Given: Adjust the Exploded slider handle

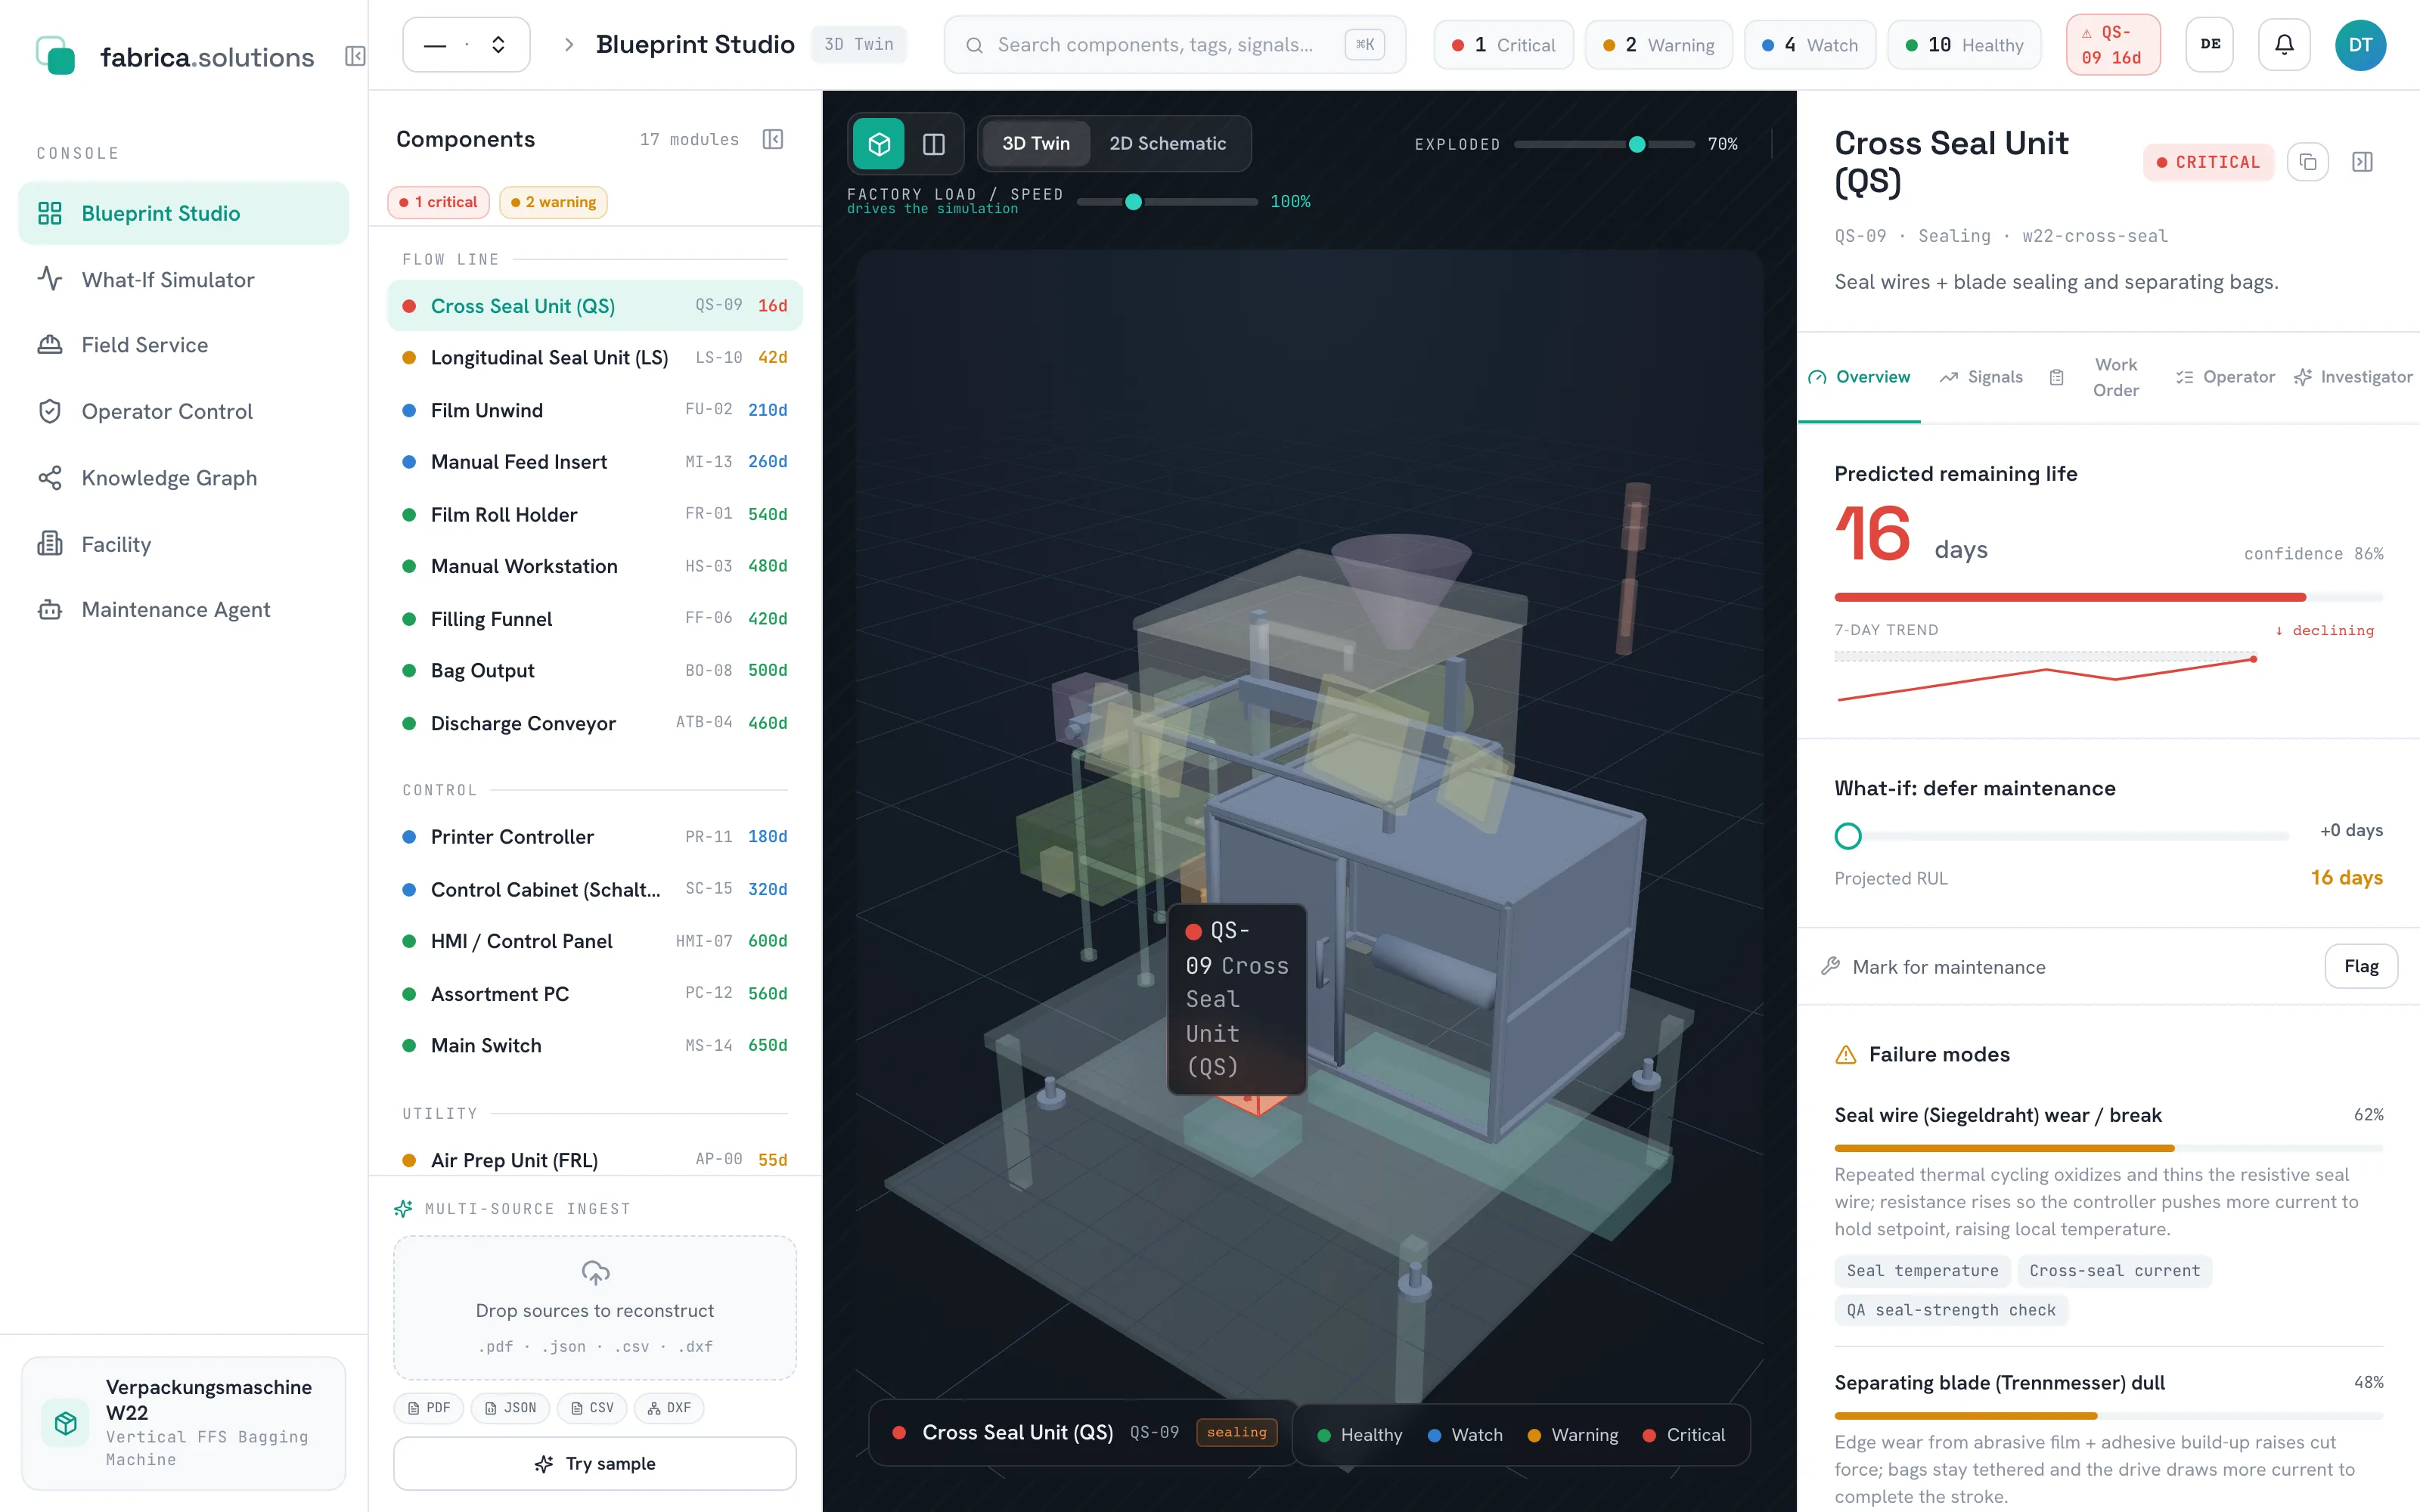Looking at the screenshot, I should (1637, 144).
